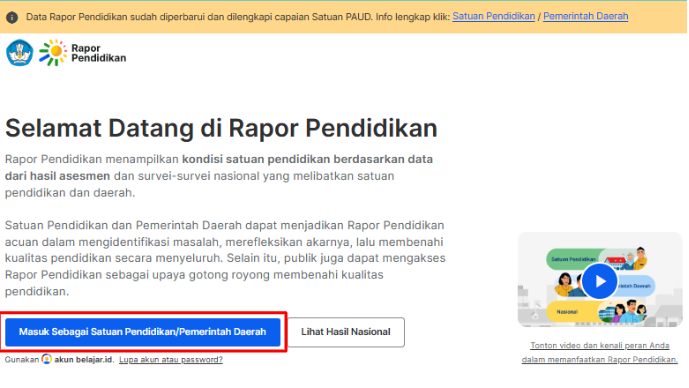Click the 'akun belajar.id' text
689x388 pixels.
[x=83, y=360]
